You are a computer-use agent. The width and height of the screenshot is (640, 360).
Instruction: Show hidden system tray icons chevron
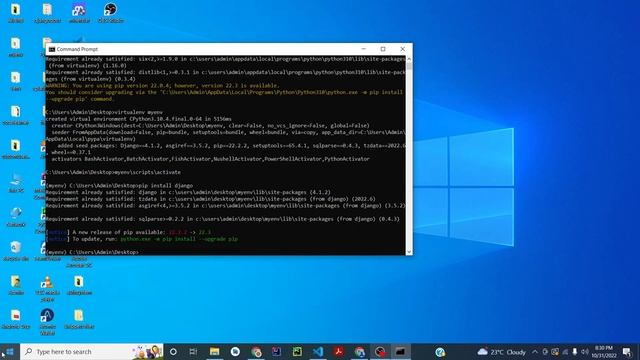pos(535,352)
